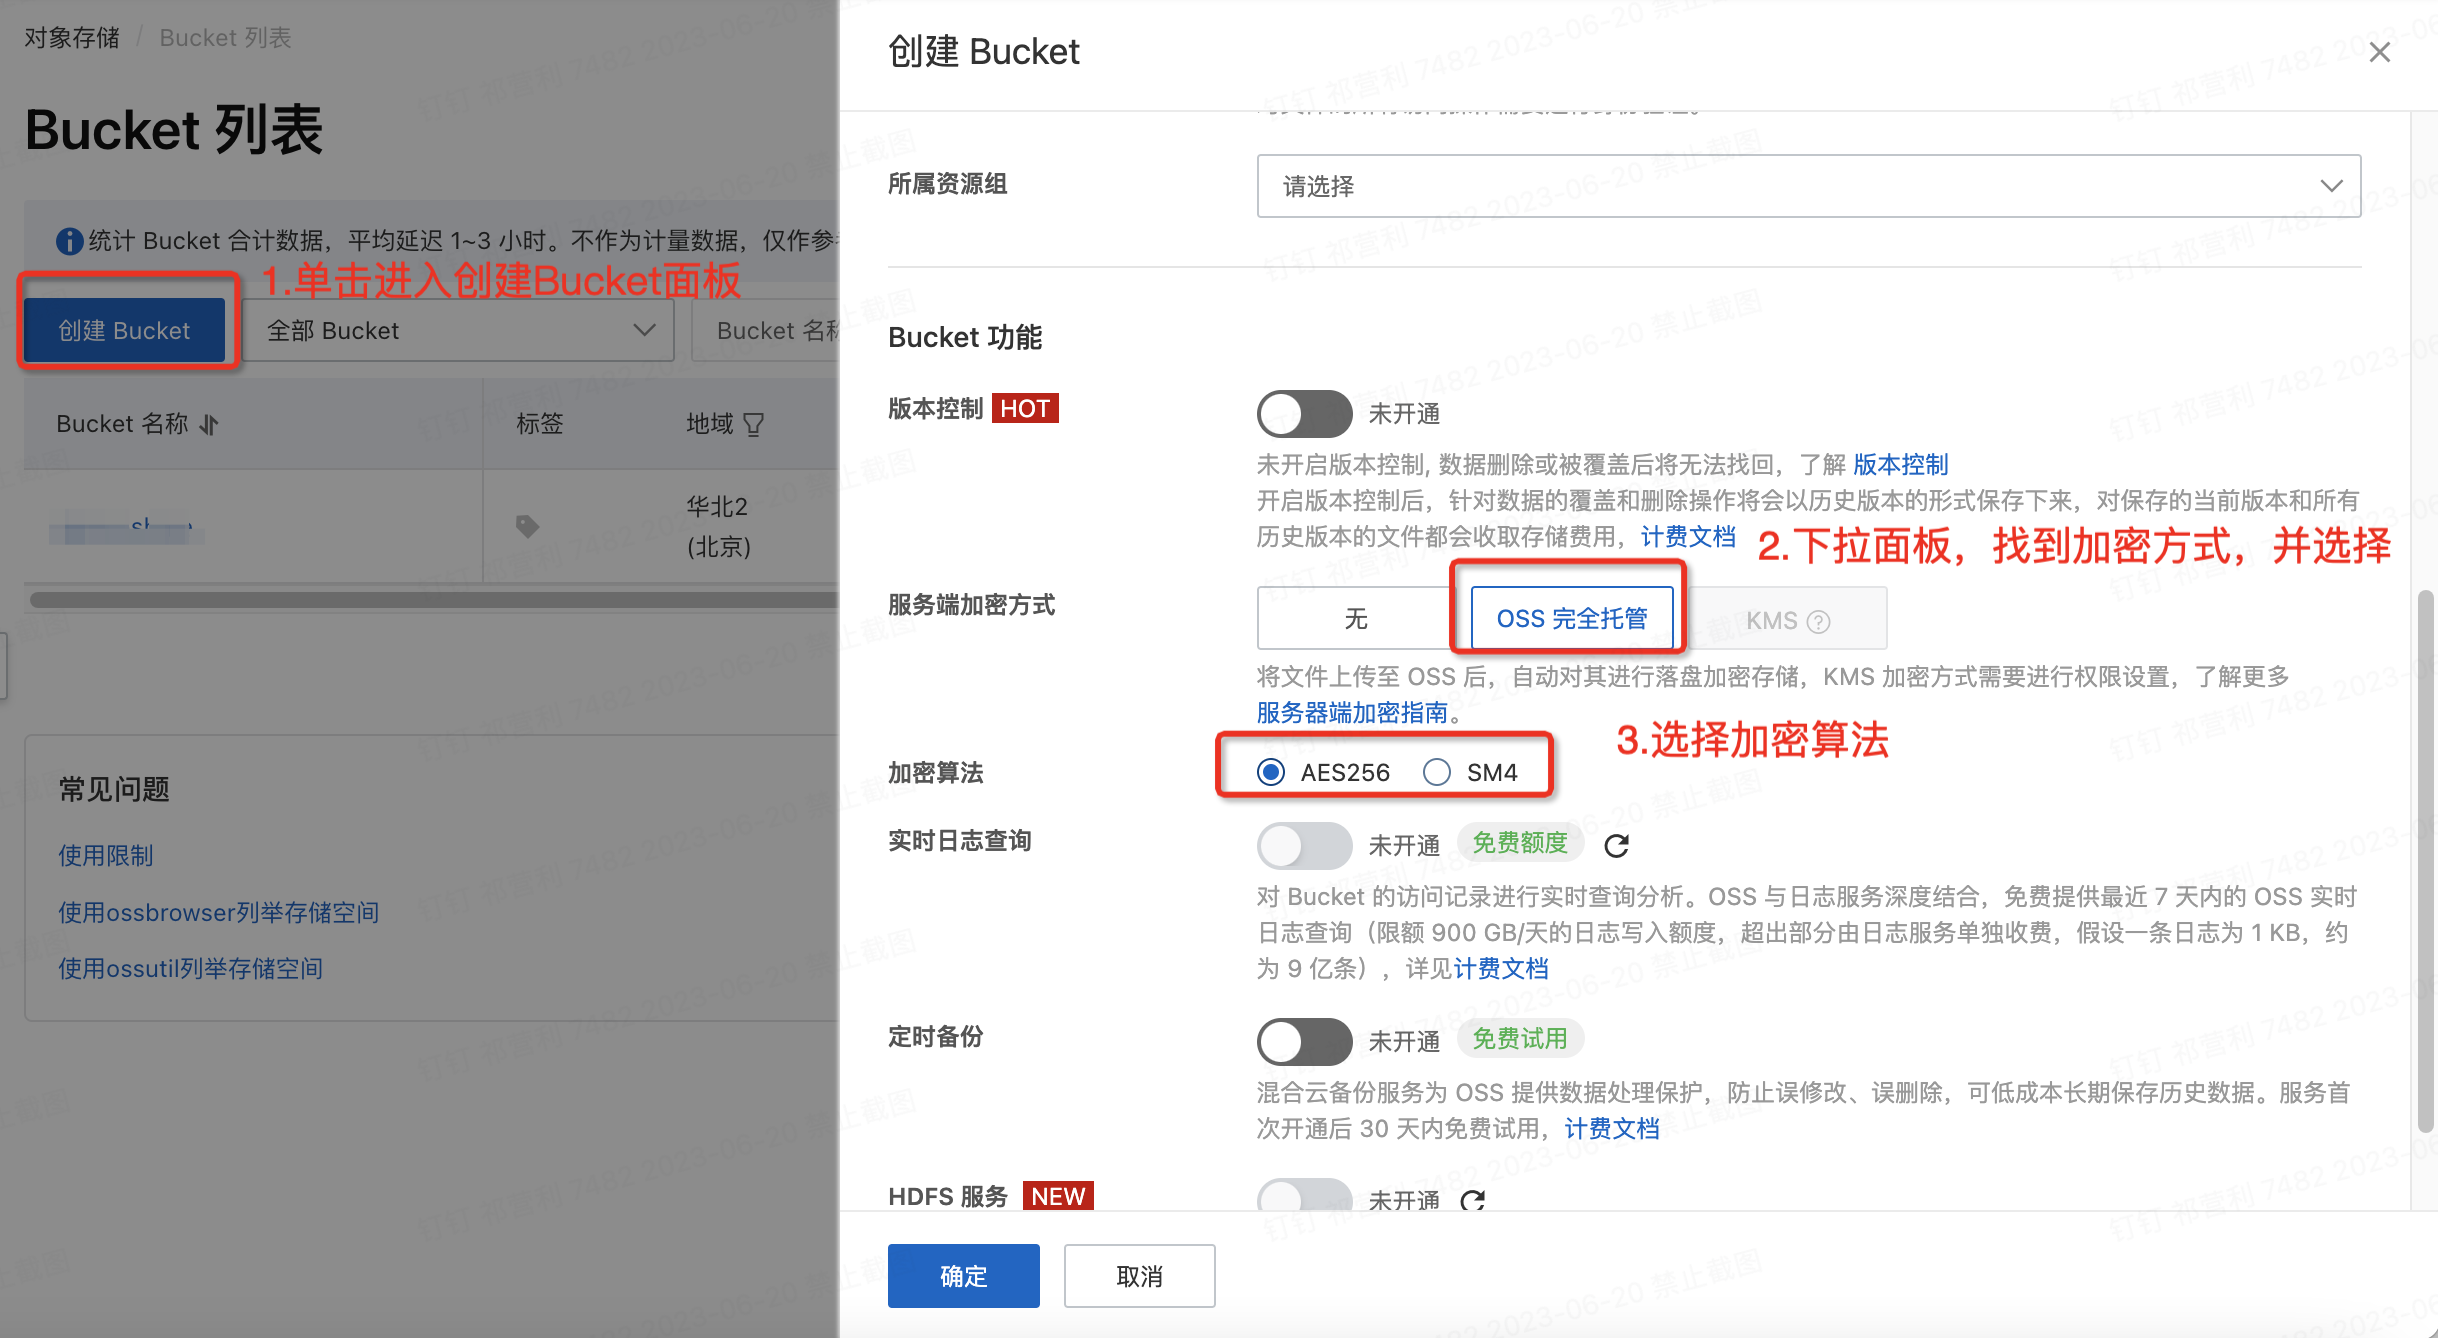Viewport: 2438px width, 1338px height.
Task: Click the 确定 confirm button
Action: point(963,1276)
